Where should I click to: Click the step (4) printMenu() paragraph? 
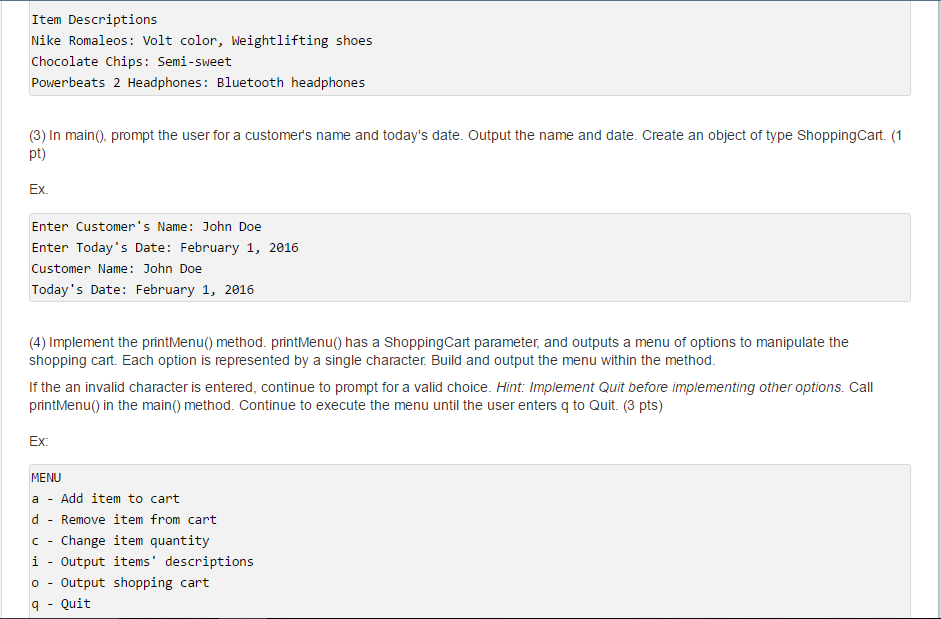click(x=438, y=351)
